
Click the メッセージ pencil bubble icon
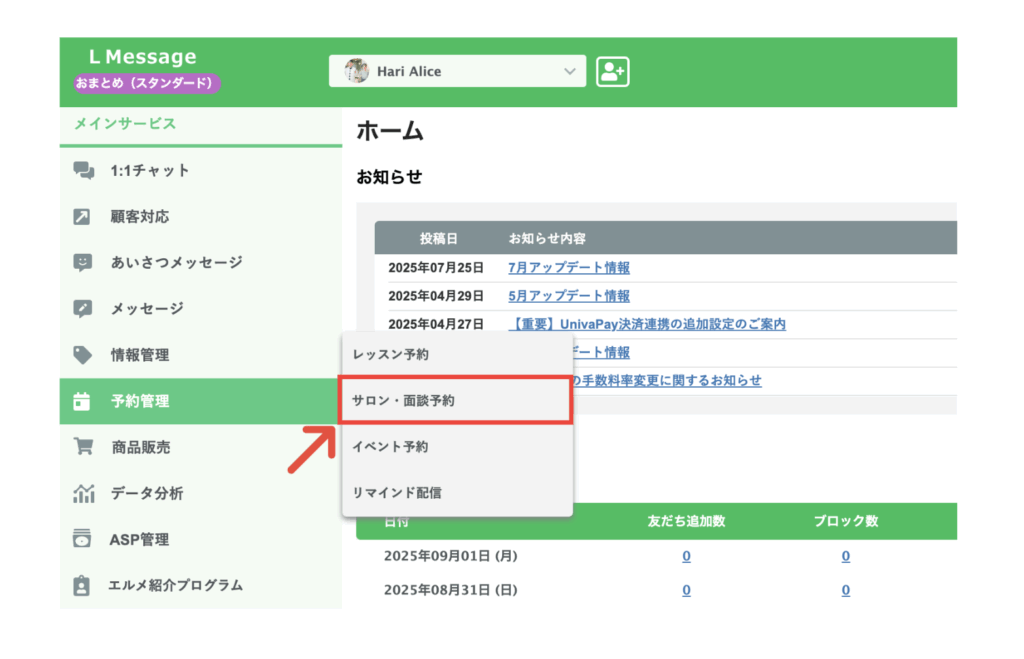coord(83,309)
